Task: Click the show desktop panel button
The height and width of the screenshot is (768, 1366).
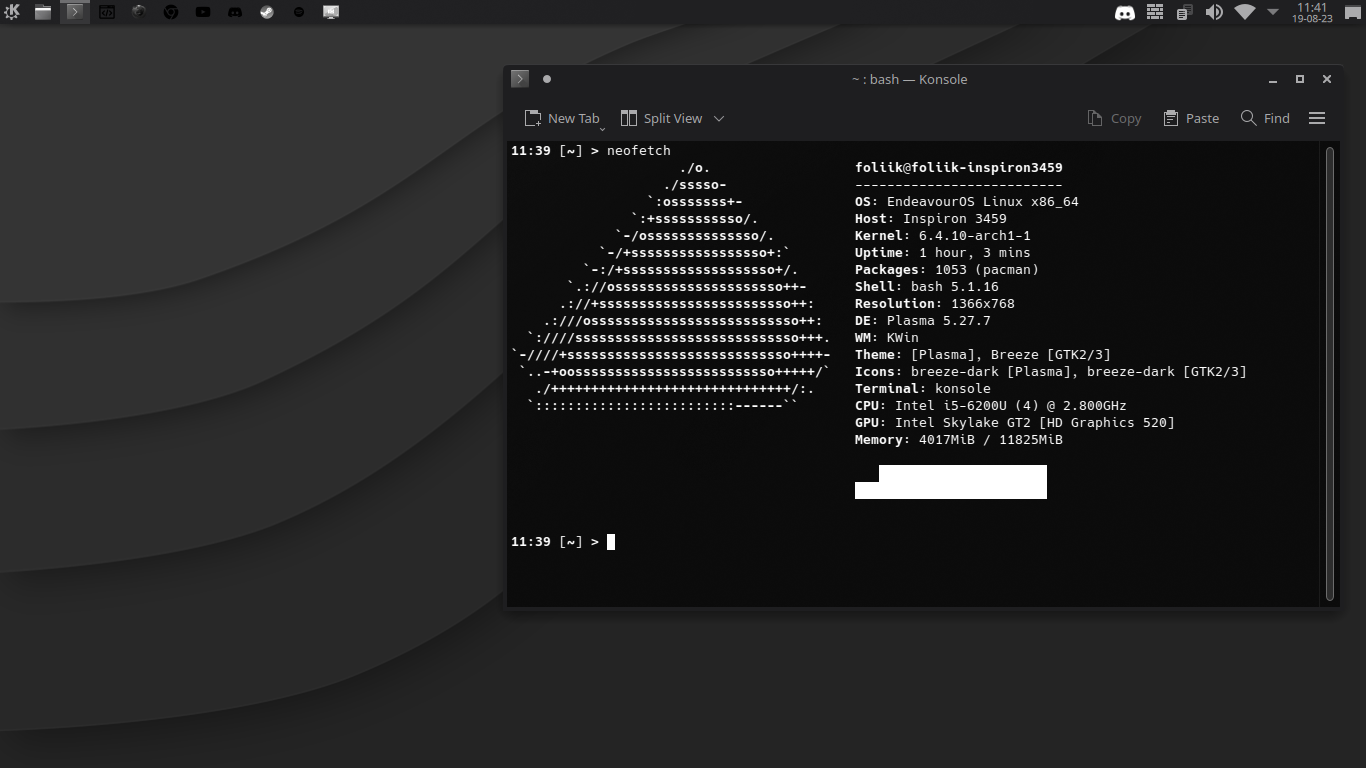Action: coord(1352,12)
